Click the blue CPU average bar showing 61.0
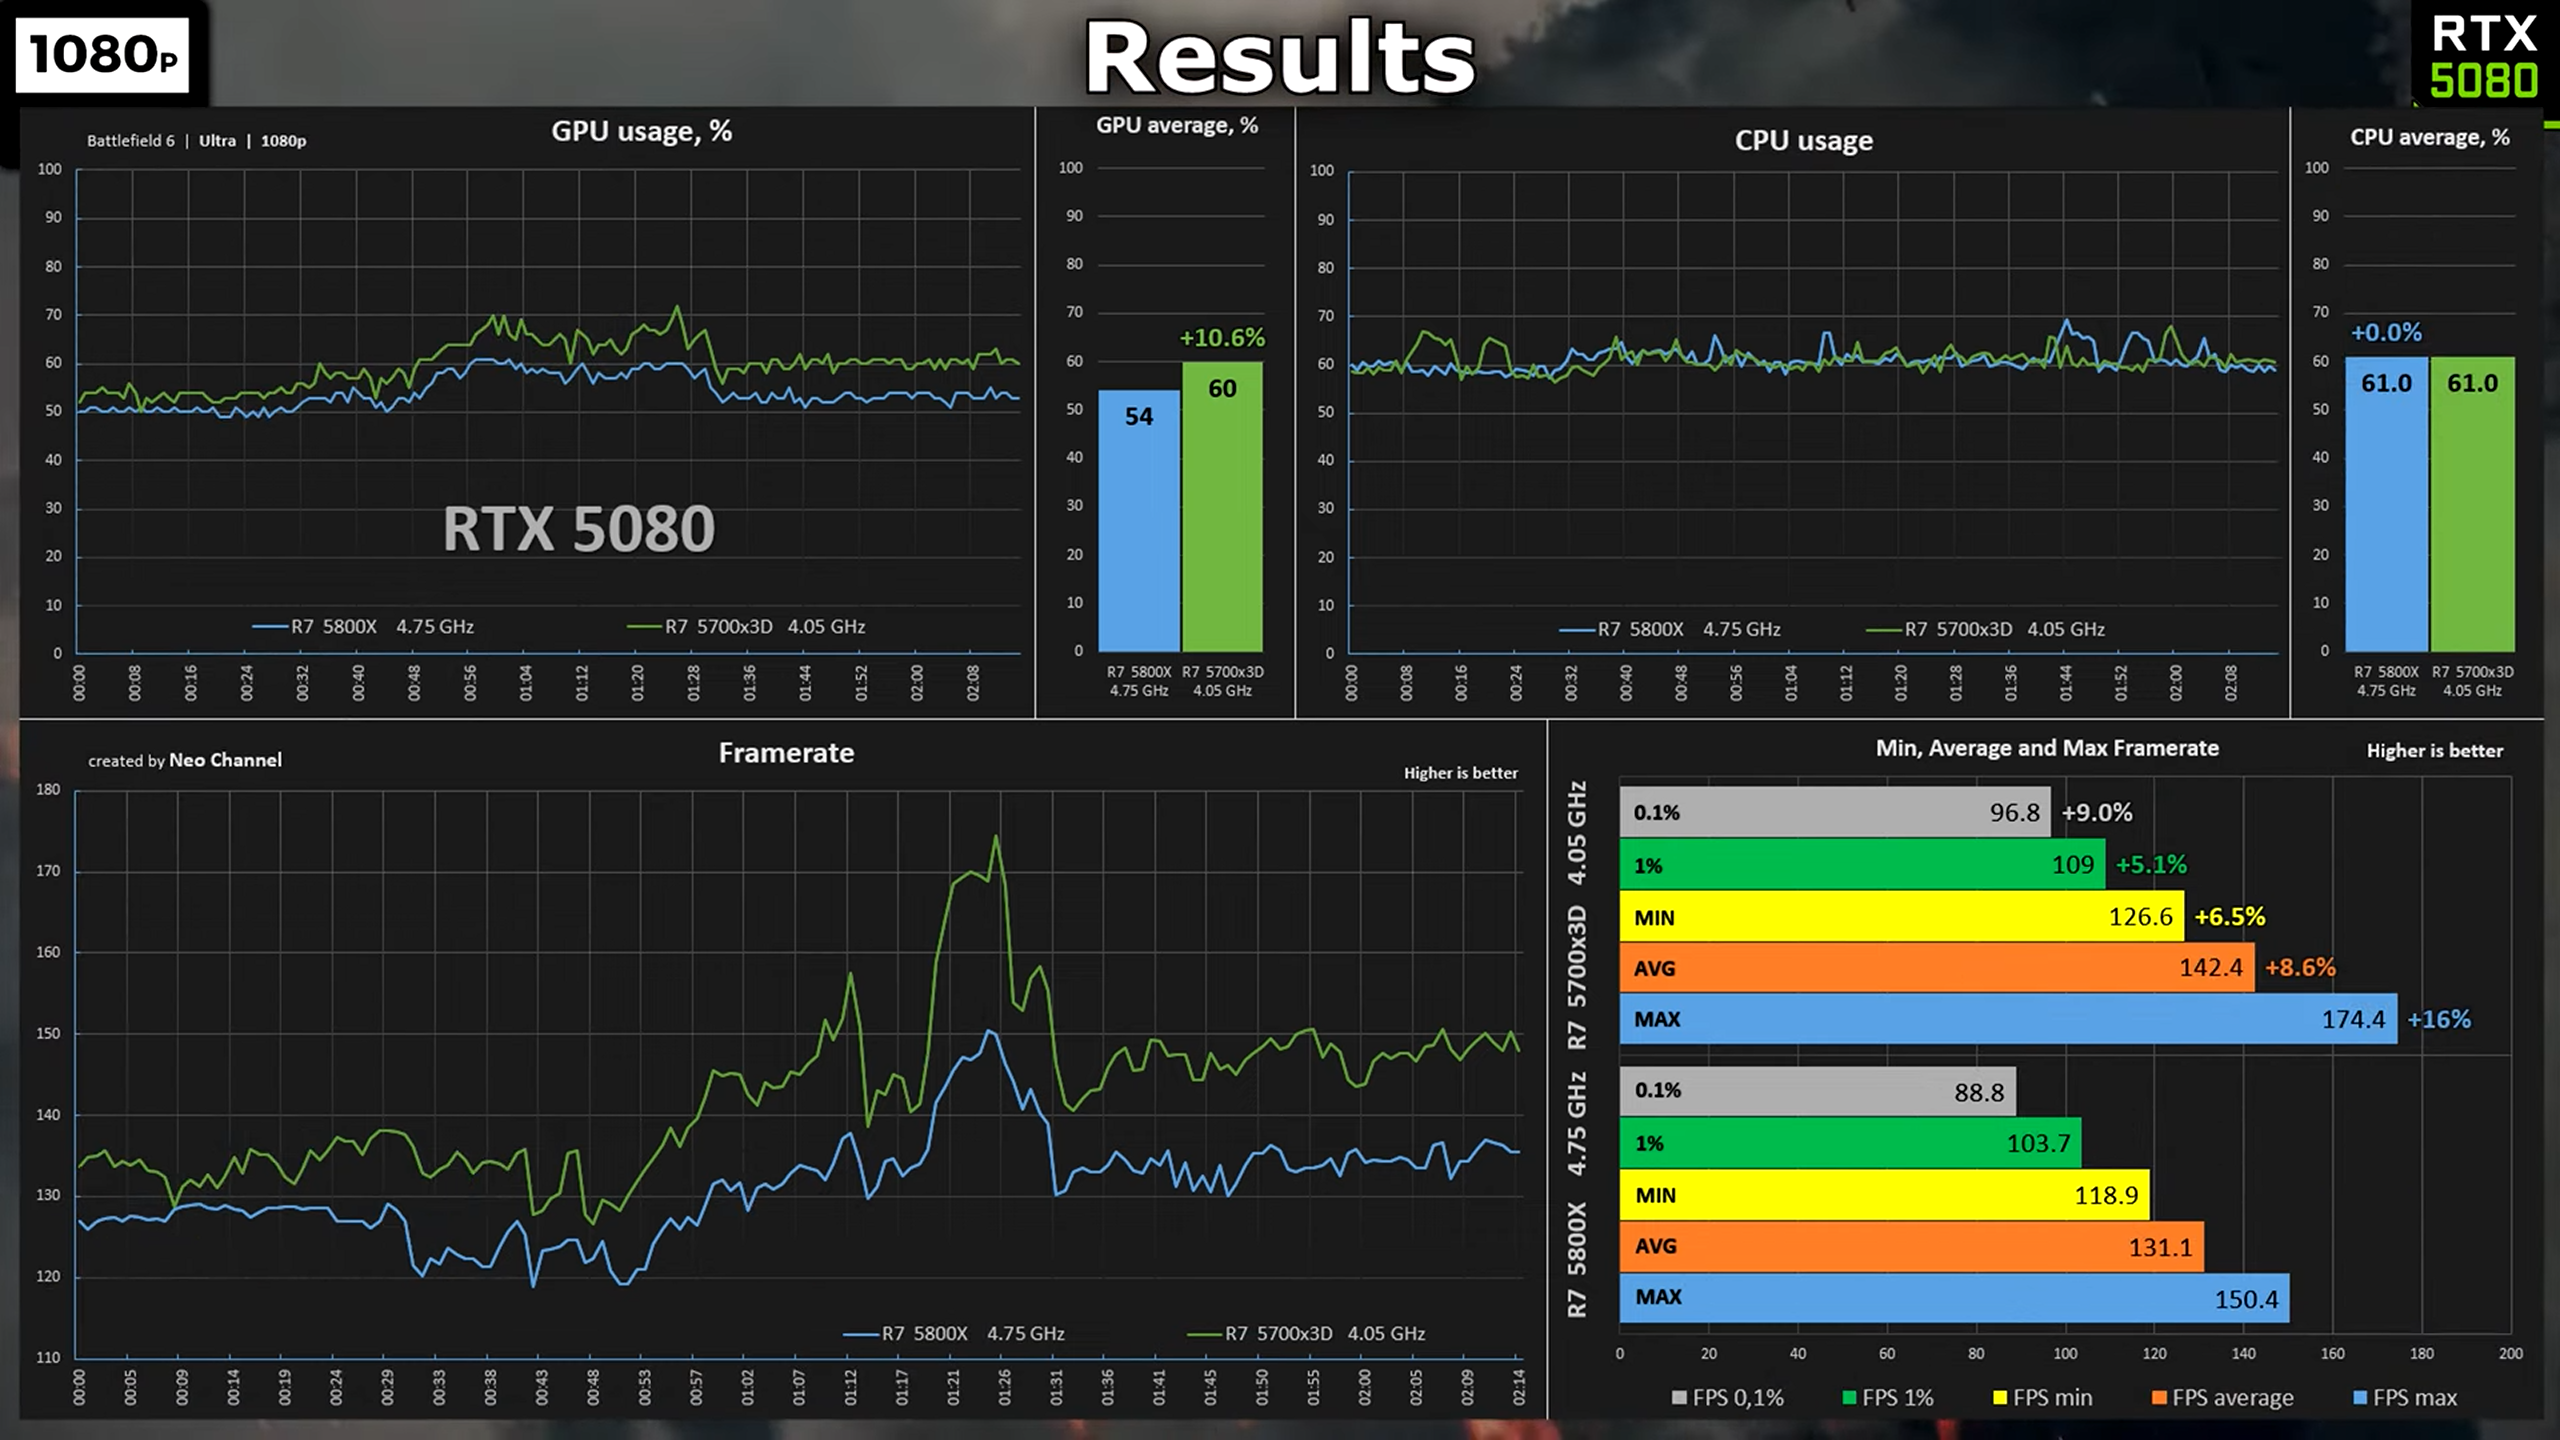The height and width of the screenshot is (1440, 2560). click(x=2386, y=505)
